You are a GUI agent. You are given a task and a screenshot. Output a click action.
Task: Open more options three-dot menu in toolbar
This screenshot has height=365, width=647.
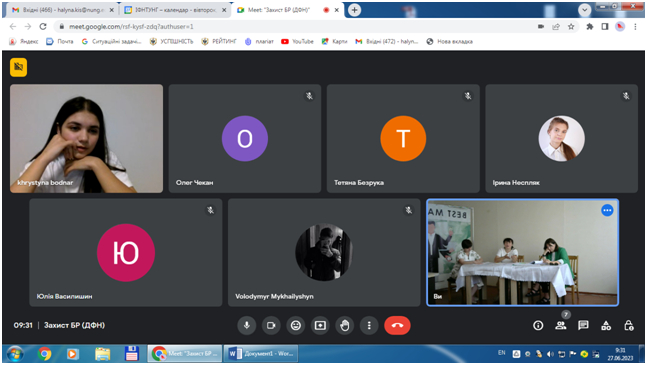[369, 325]
